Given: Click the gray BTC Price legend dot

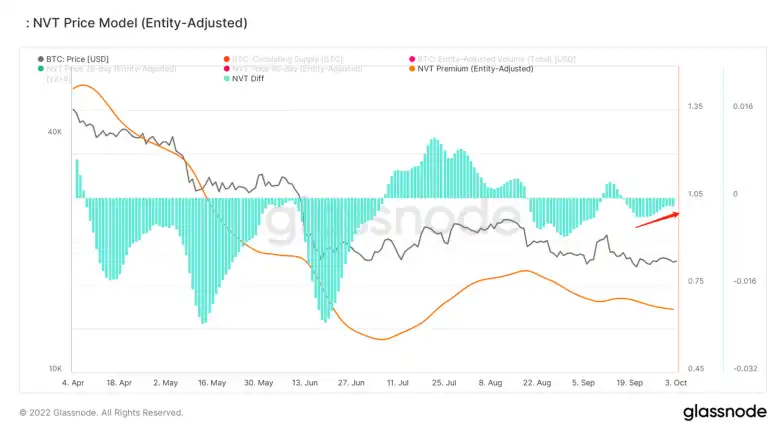Looking at the screenshot, I should click(x=41, y=59).
